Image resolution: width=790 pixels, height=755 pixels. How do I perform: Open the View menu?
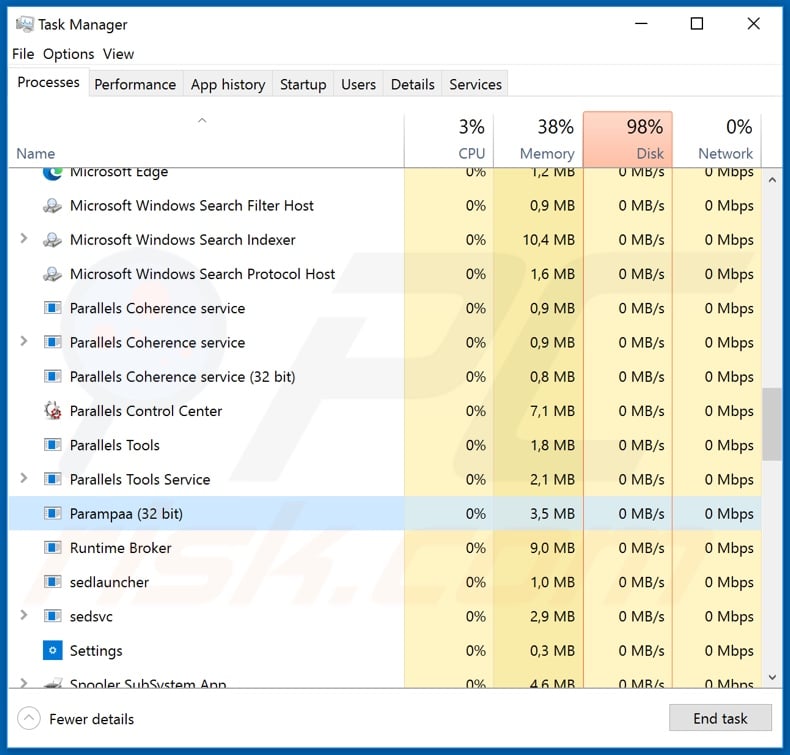pos(118,54)
